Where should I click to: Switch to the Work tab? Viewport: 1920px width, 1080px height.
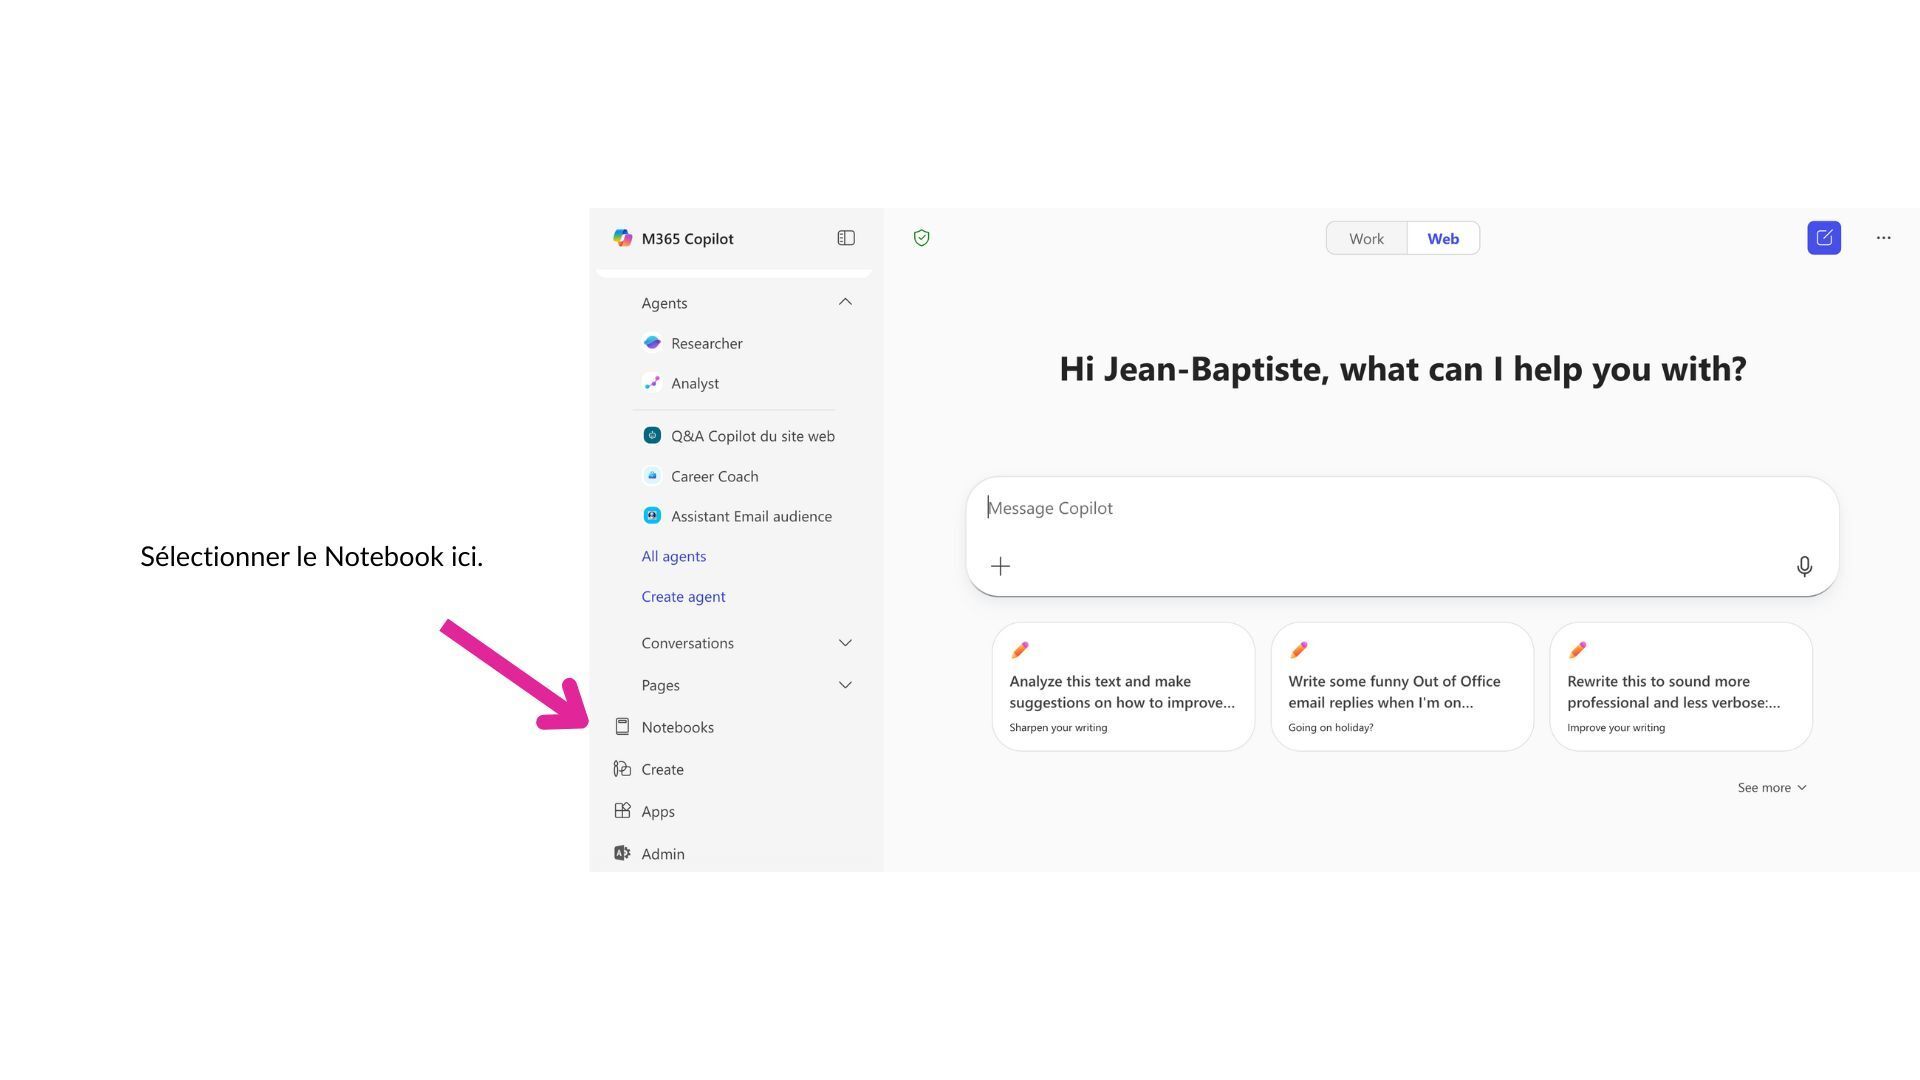[1366, 238]
